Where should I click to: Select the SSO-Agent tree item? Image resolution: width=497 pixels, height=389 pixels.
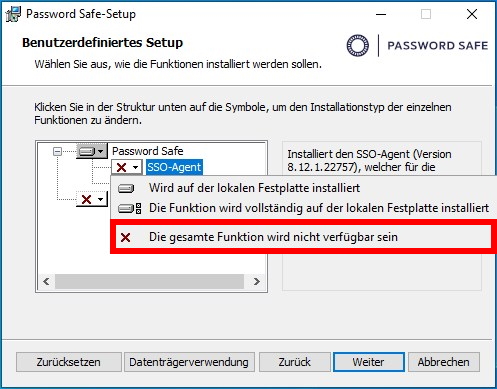(174, 167)
